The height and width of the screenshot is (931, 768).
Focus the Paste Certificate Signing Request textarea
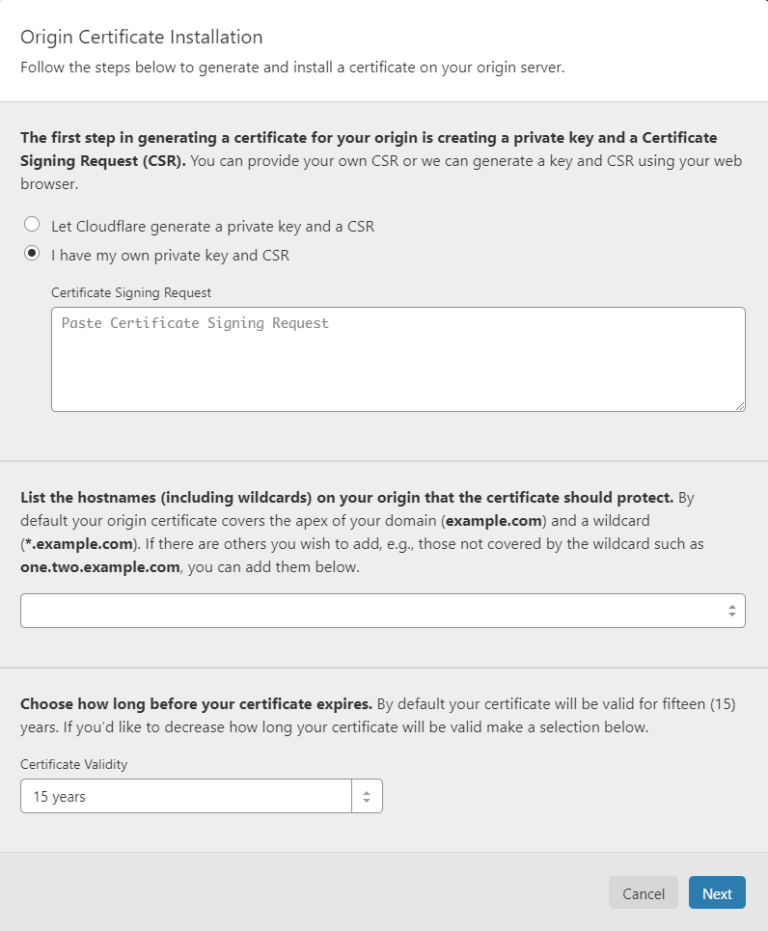(398, 359)
